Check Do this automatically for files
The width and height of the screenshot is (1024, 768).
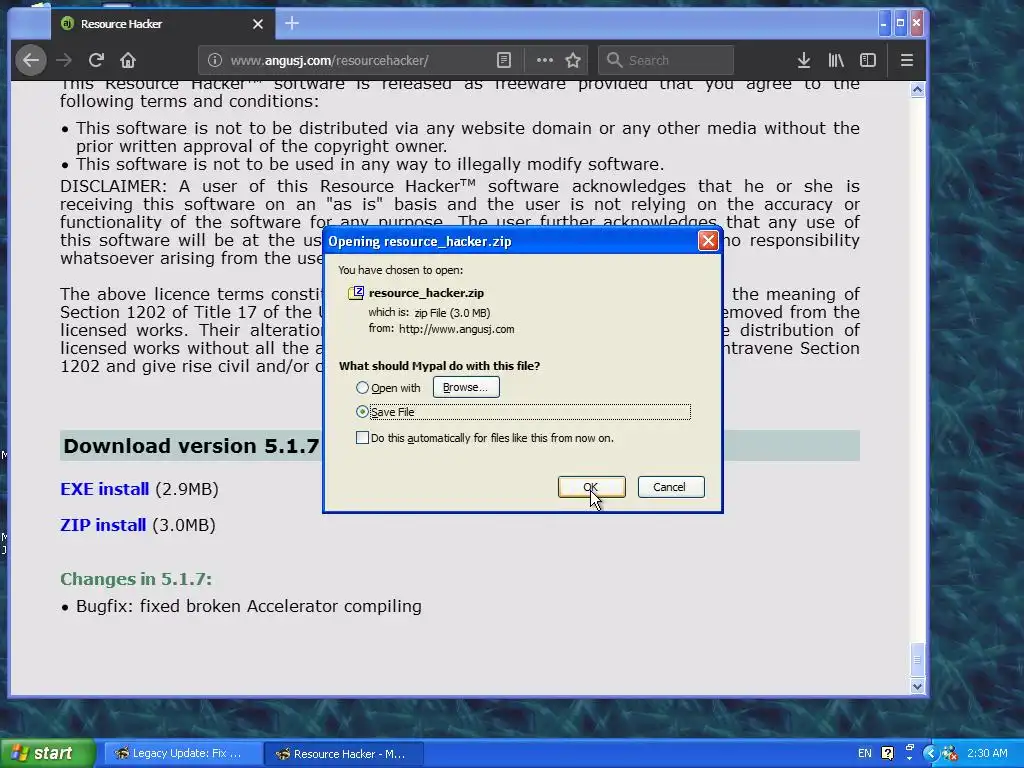[362, 438]
